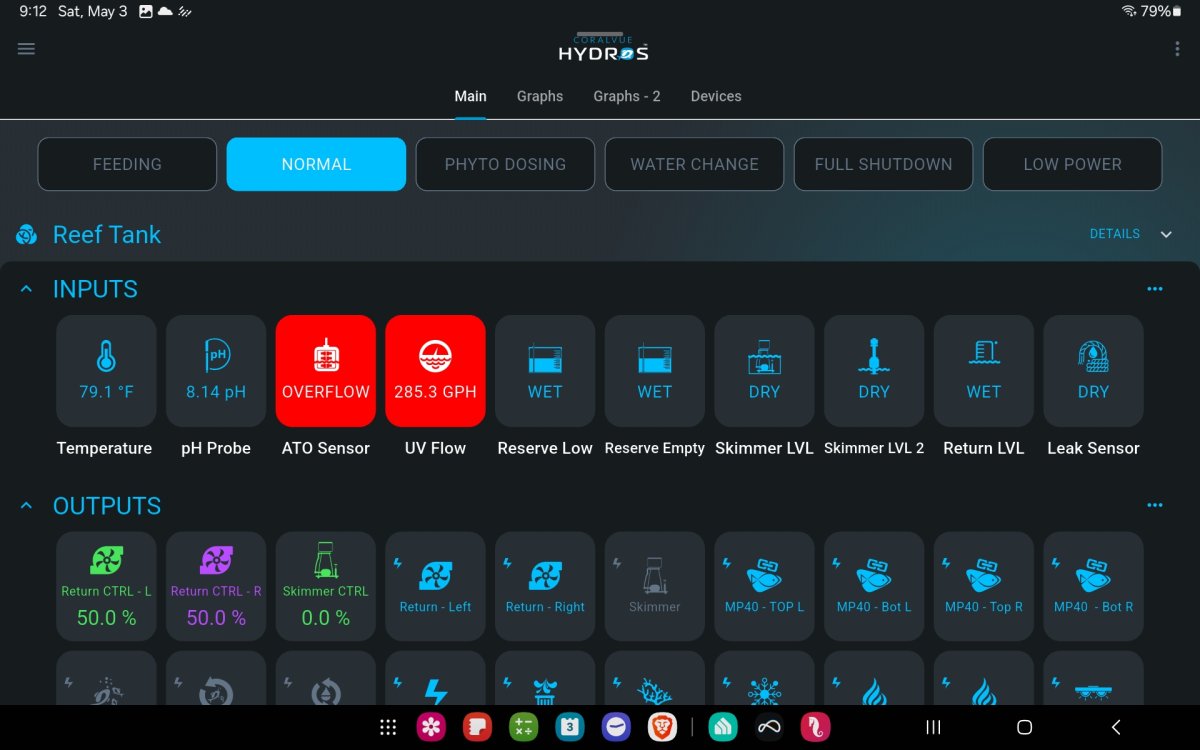Toggle the MP40 - Top R output
The width and height of the screenshot is (1200, 750).
tap(984, 586)
